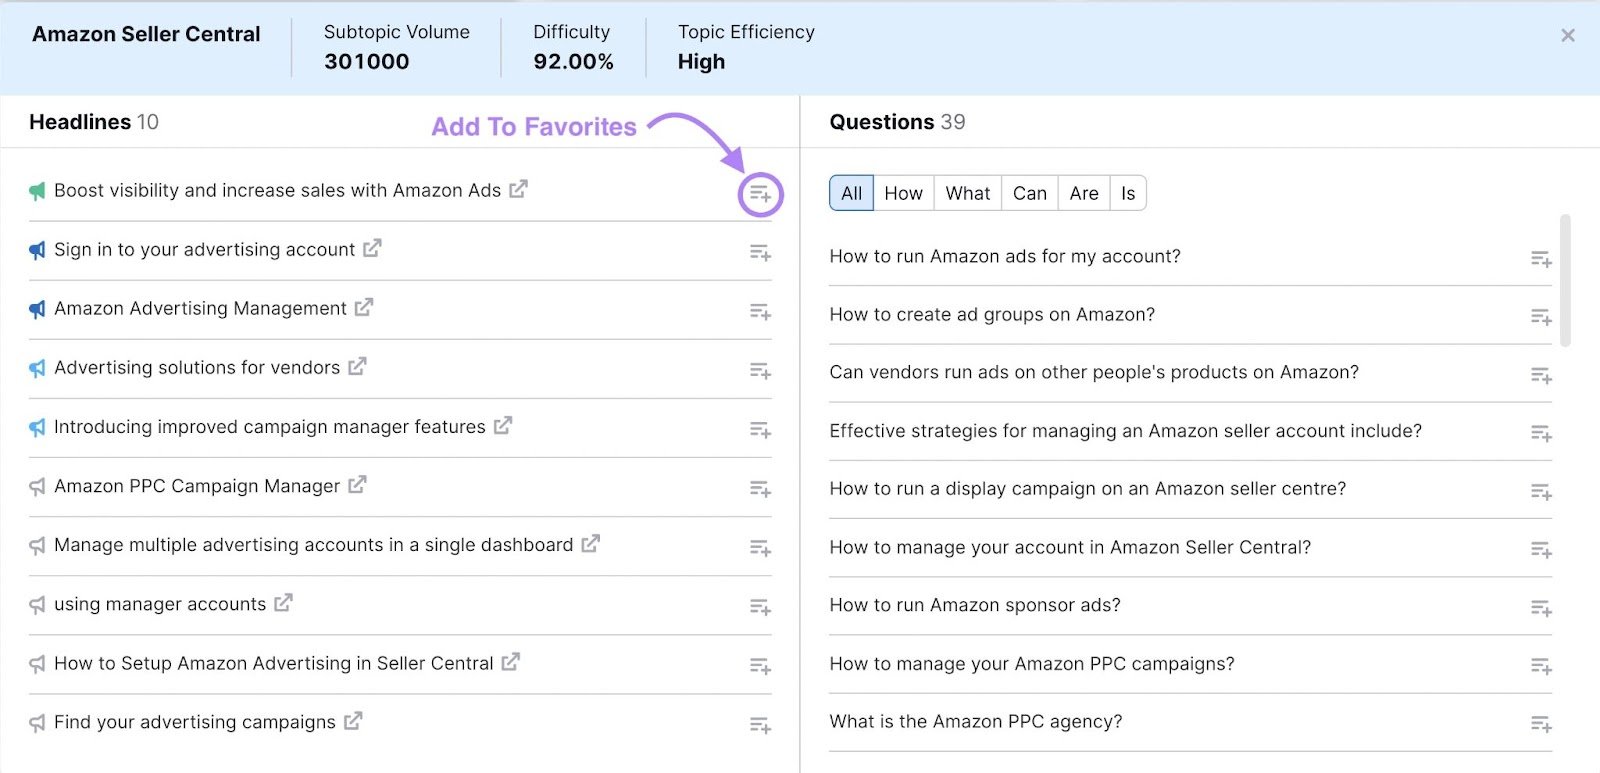
Task: Add 'Find your advertising campaigns' to favorites
Action: [x=760, y=725]
